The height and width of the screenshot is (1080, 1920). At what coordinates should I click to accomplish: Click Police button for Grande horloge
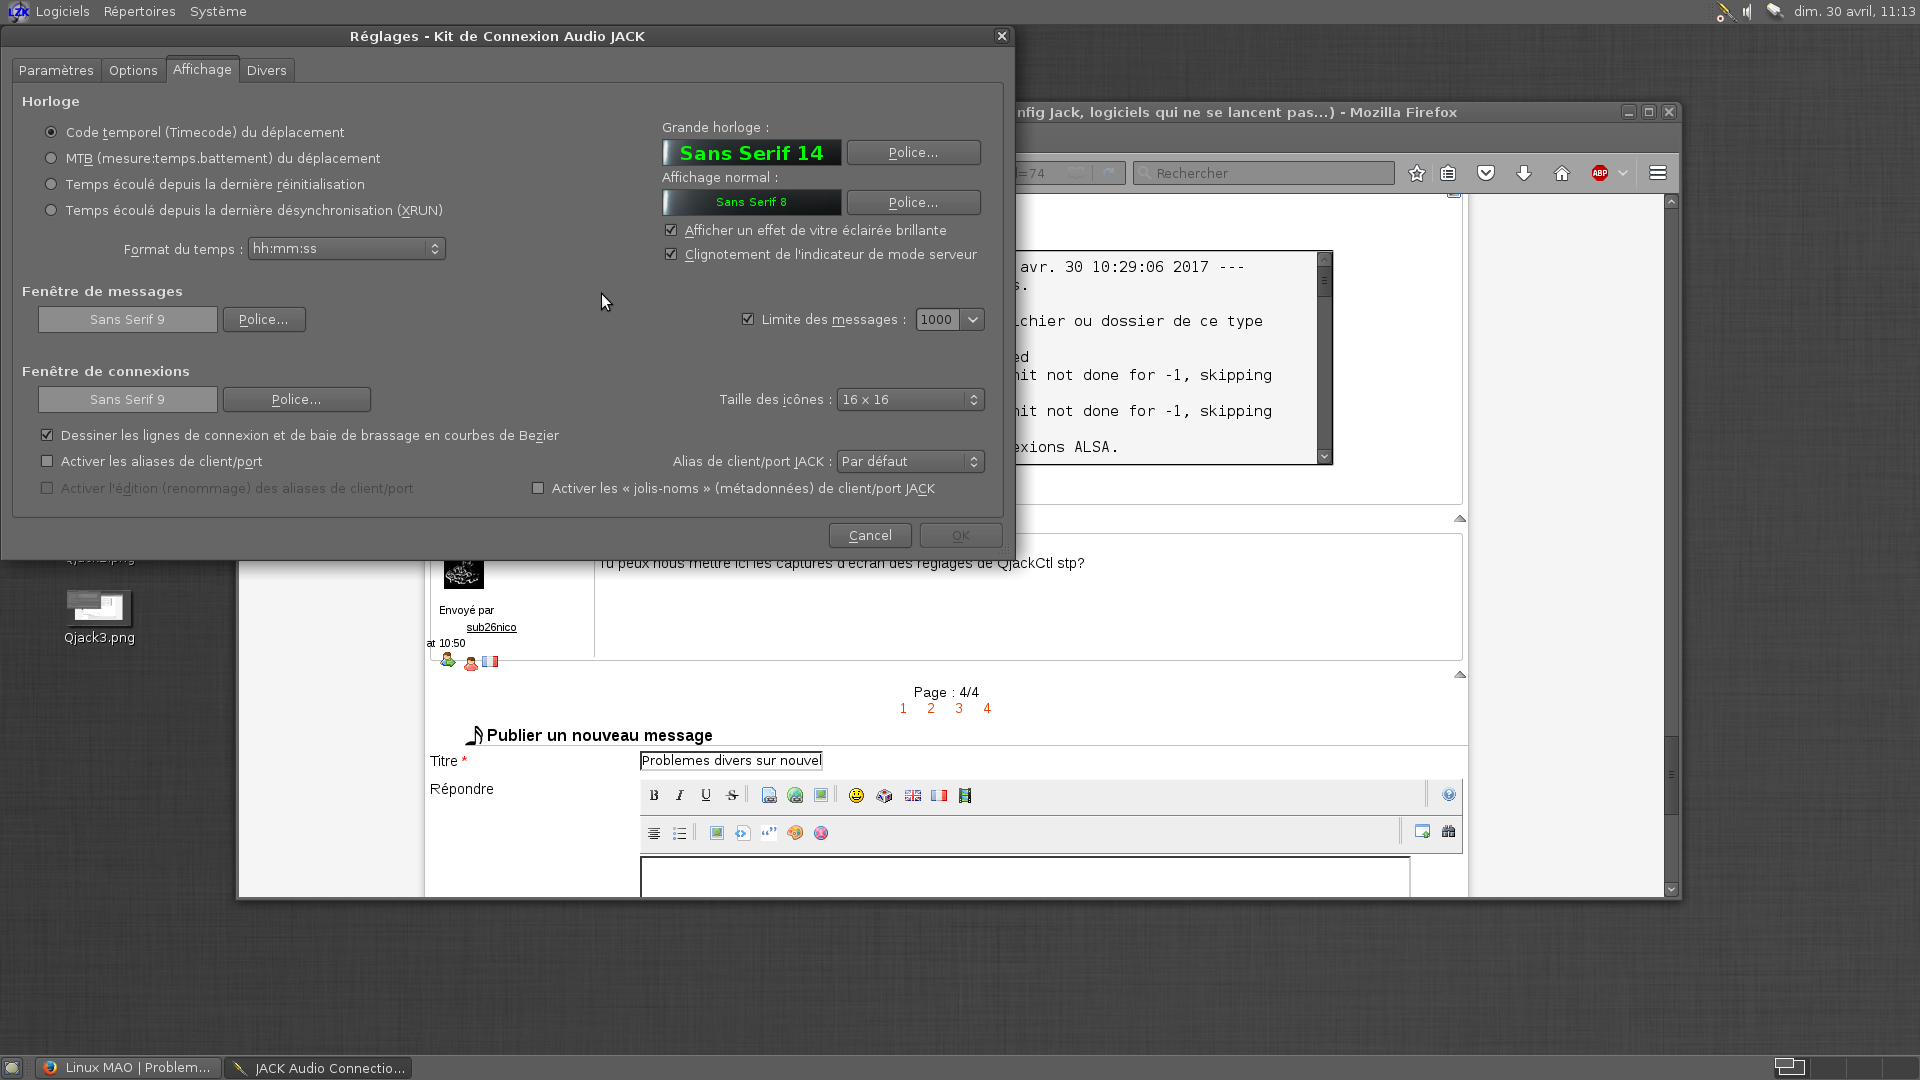pyautogui.click(x=913, y=153)
